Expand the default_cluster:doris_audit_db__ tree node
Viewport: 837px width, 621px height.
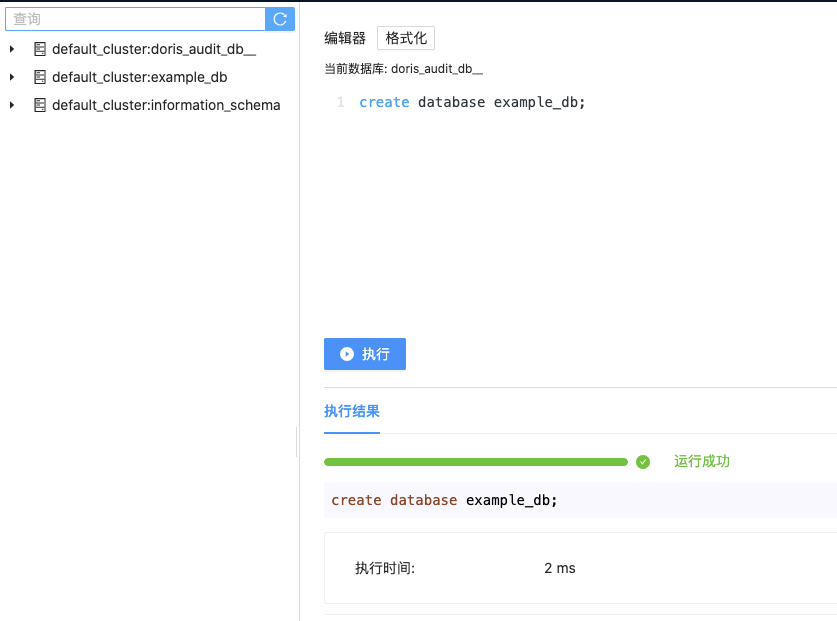click(x=12, y=49)
